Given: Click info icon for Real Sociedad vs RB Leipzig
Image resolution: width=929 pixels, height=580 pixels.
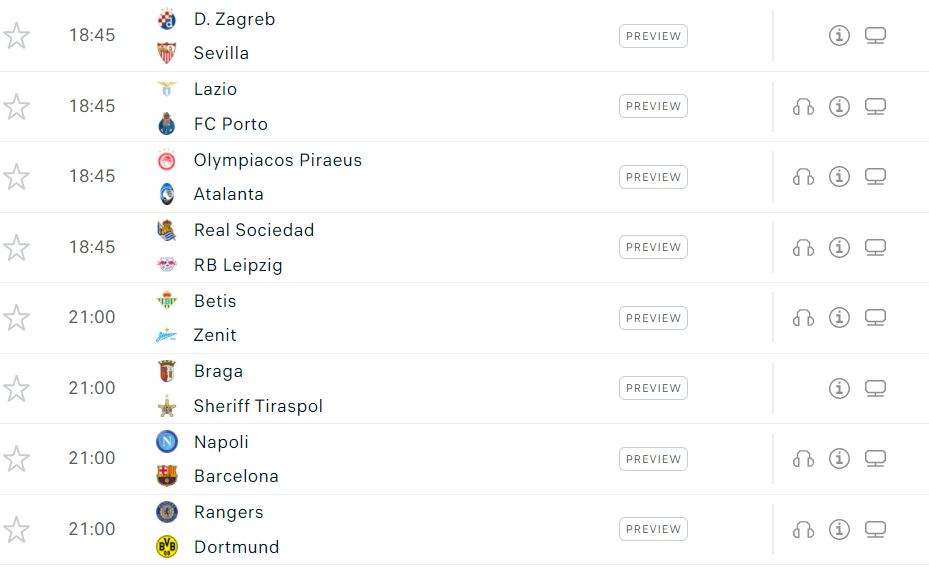Looking at the screenshot, I should pos(839,247).
